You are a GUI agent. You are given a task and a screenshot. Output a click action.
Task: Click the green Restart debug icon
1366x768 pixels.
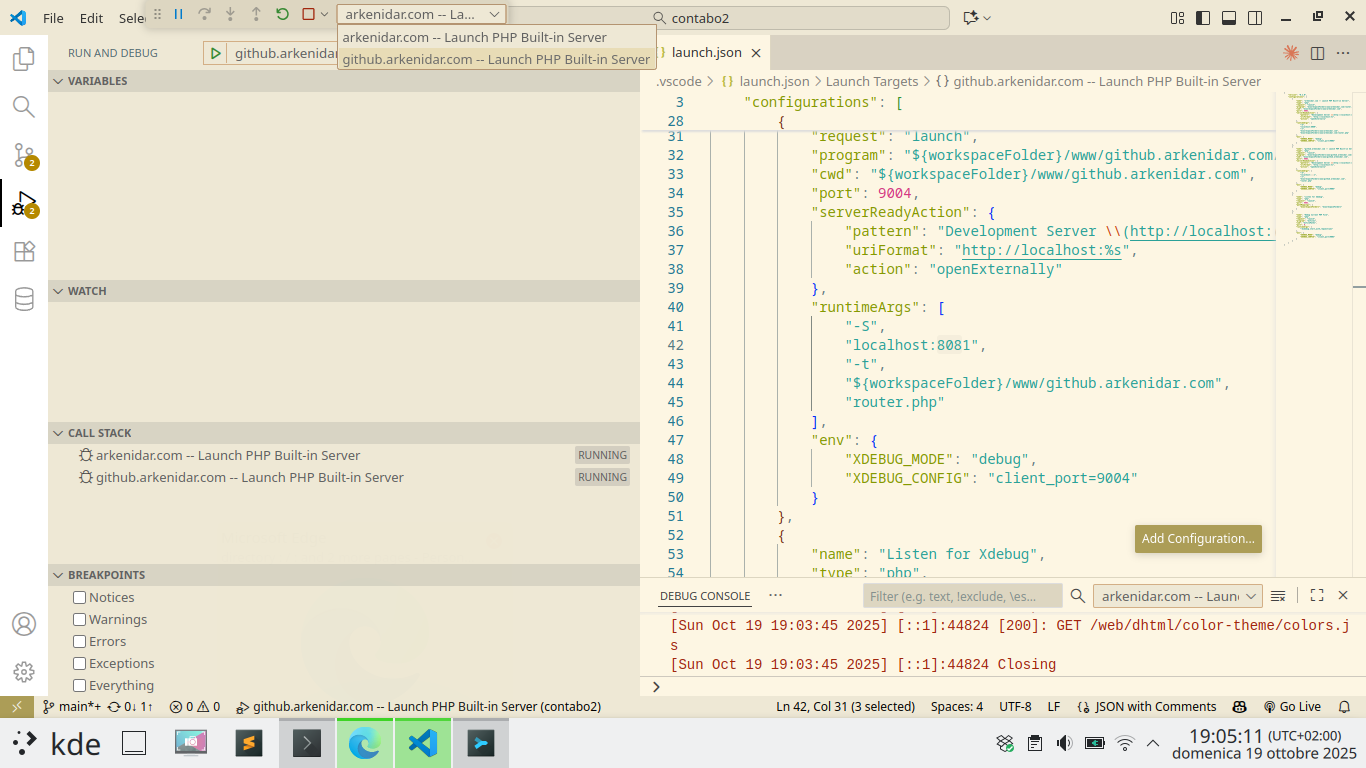pyautogui.click(x=283, y=14)
